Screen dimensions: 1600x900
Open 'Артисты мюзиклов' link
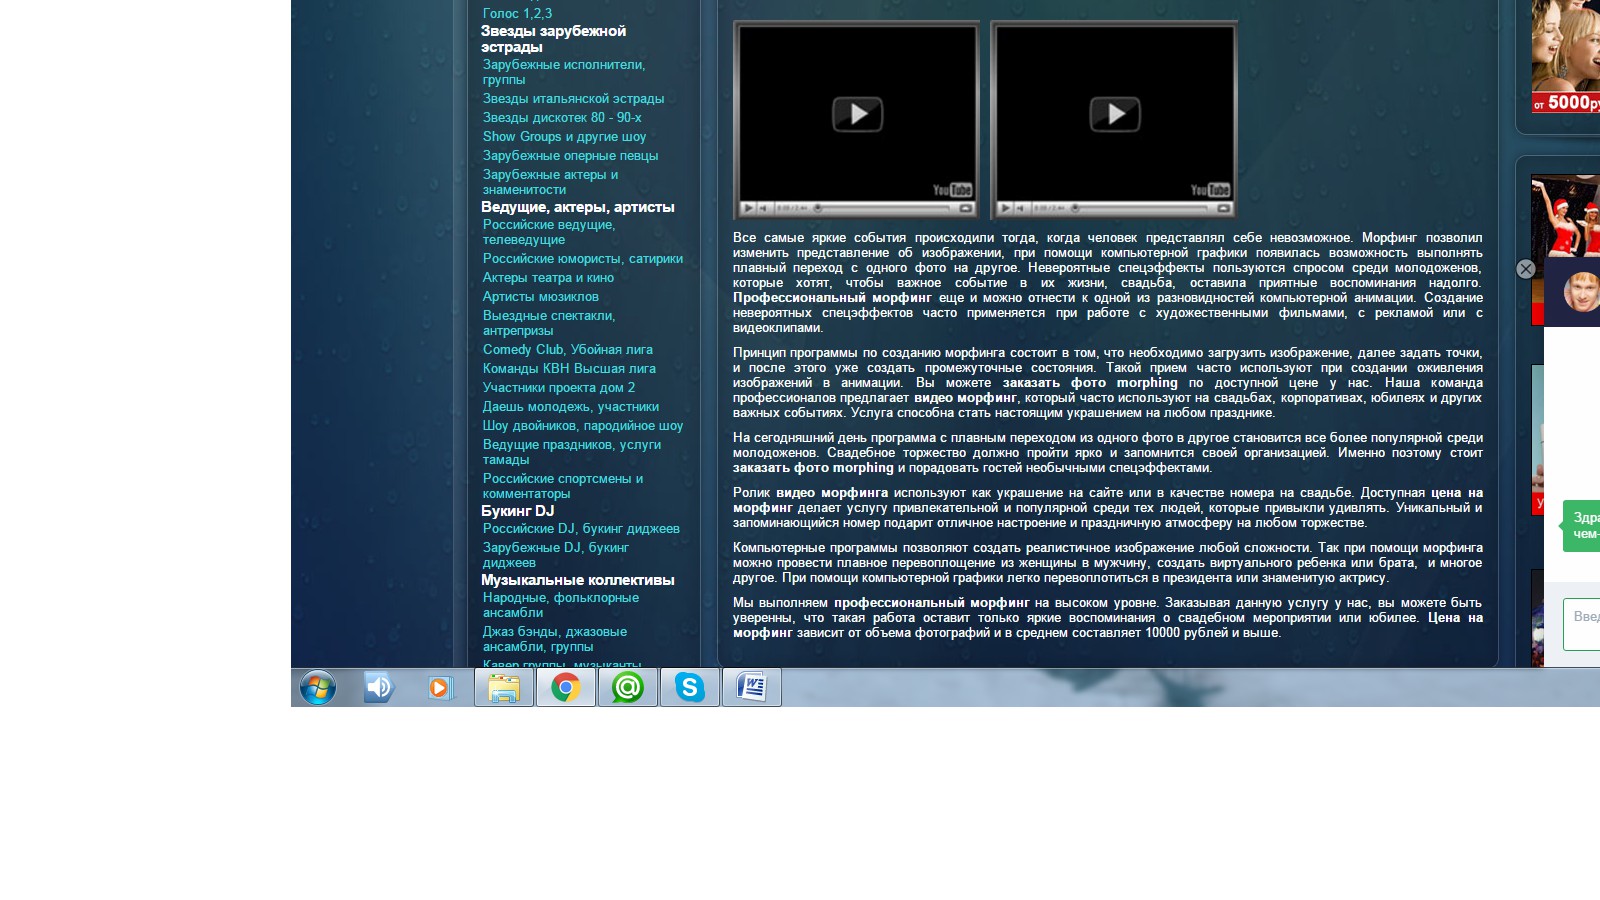click(540, 296)
